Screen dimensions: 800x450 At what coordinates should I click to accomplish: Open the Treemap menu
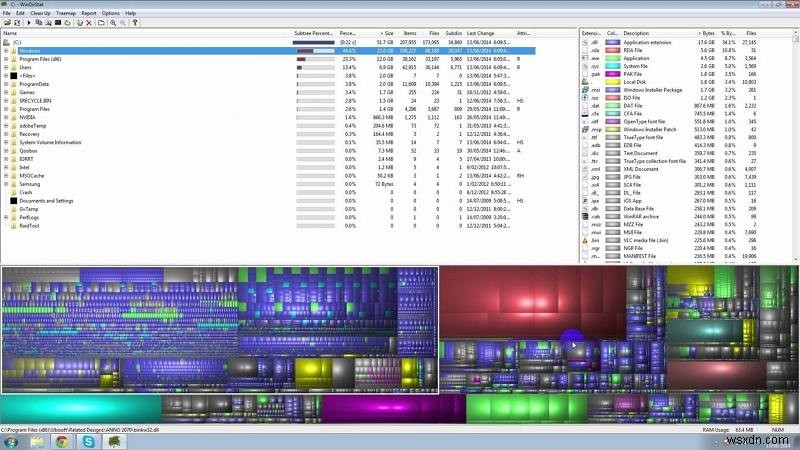66,13
